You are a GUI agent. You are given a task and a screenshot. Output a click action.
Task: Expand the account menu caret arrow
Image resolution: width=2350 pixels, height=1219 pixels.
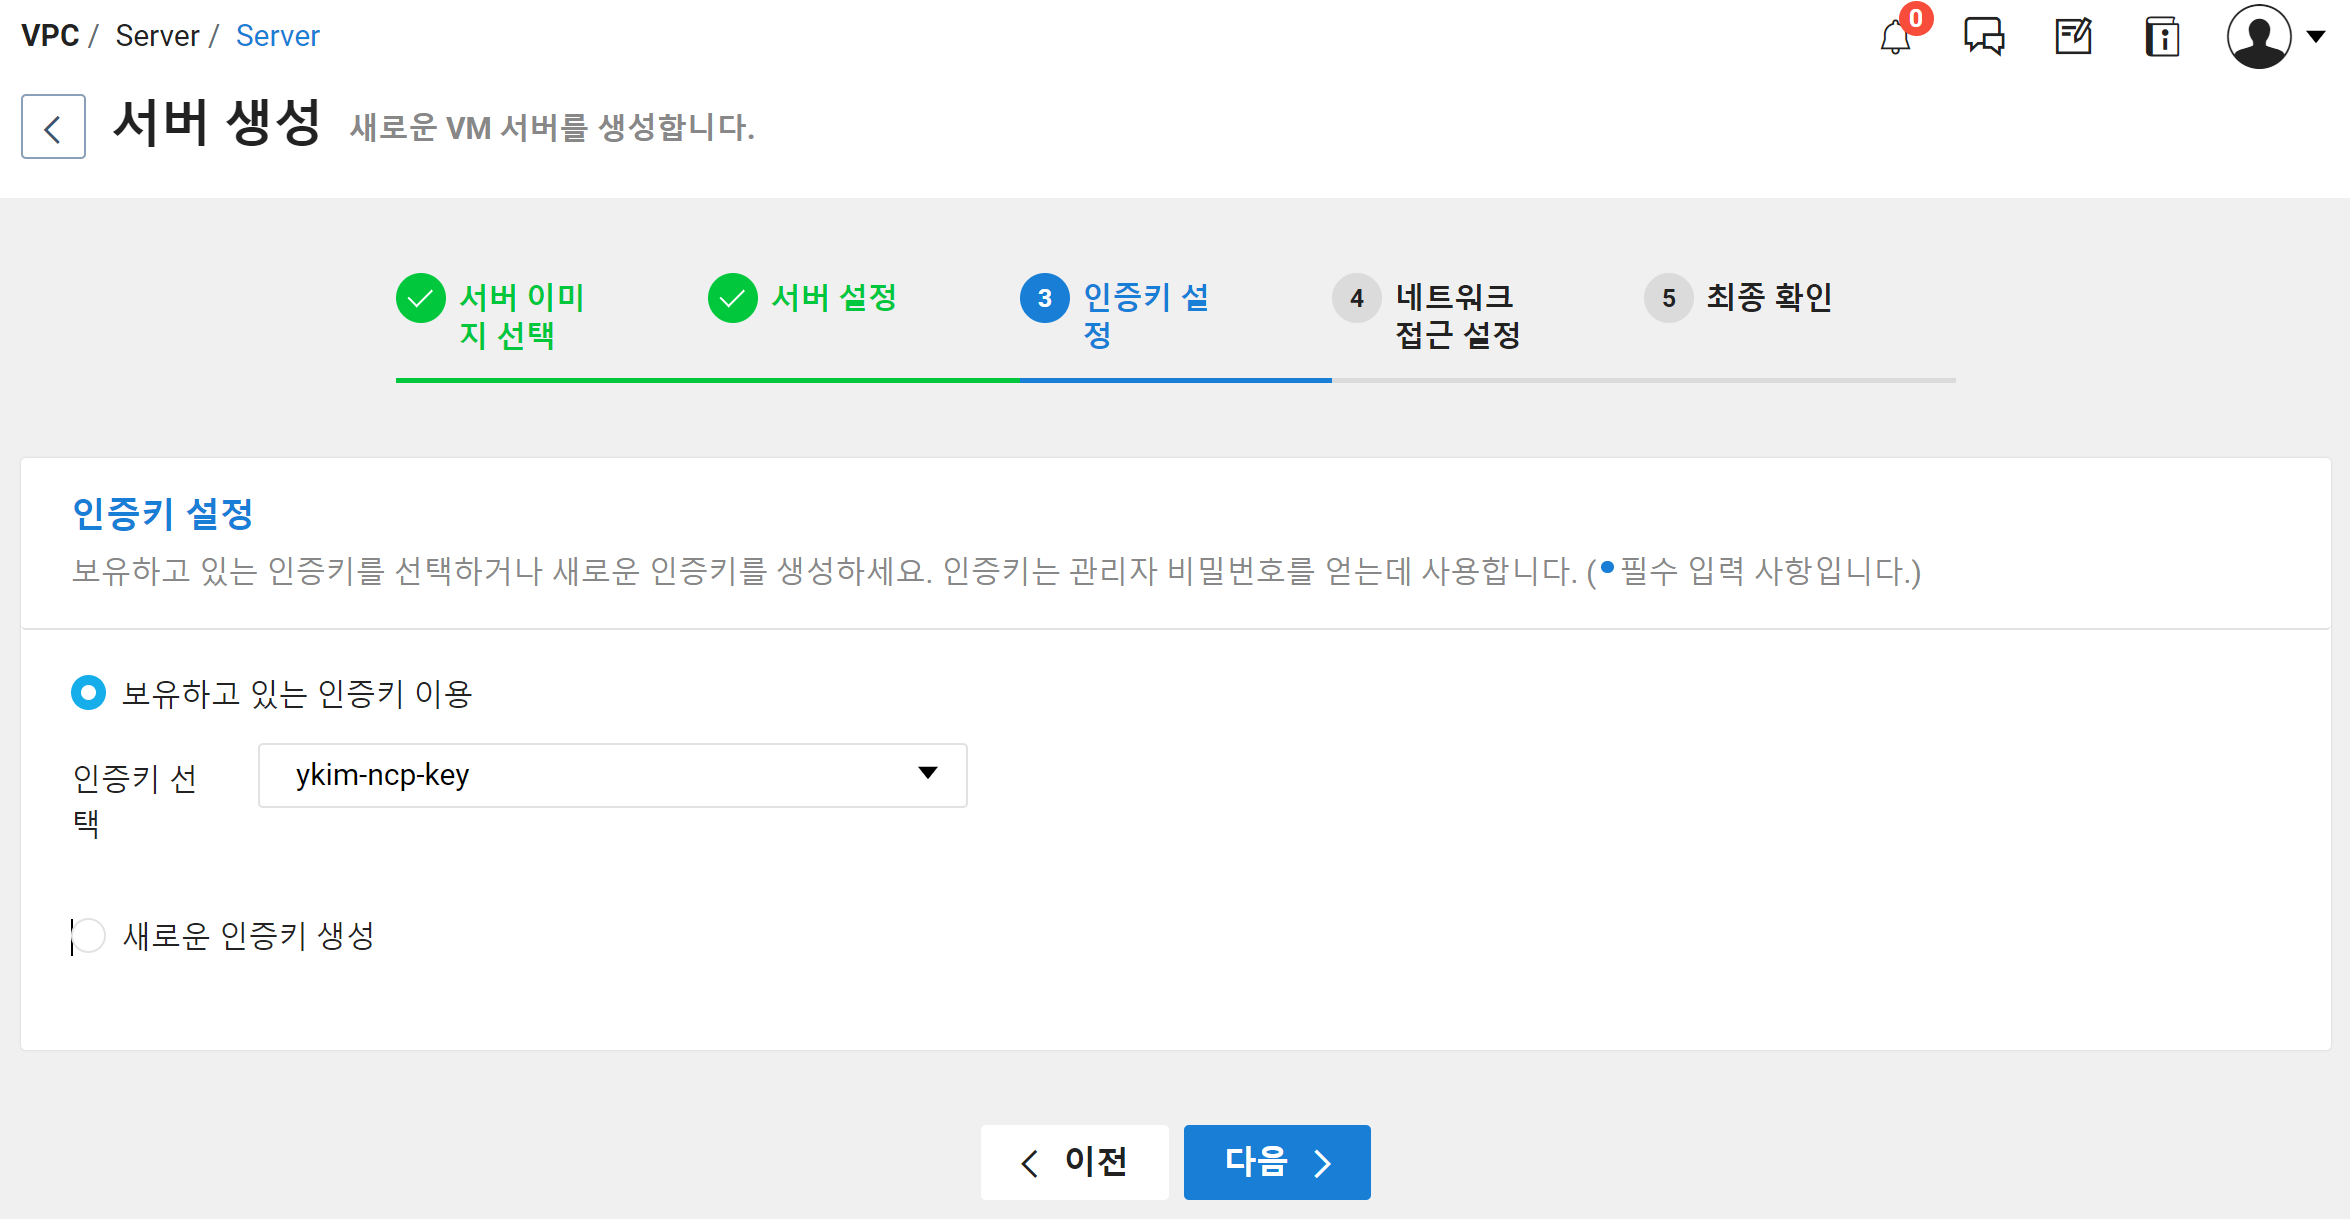(x=2316, y=37)
